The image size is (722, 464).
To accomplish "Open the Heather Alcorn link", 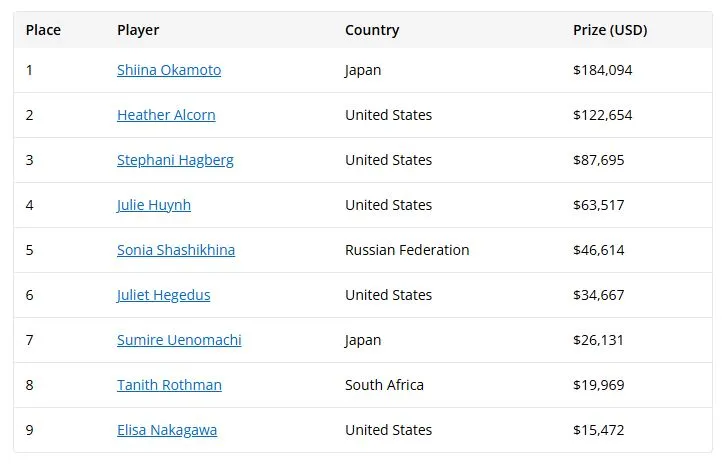I will [166, 115].
